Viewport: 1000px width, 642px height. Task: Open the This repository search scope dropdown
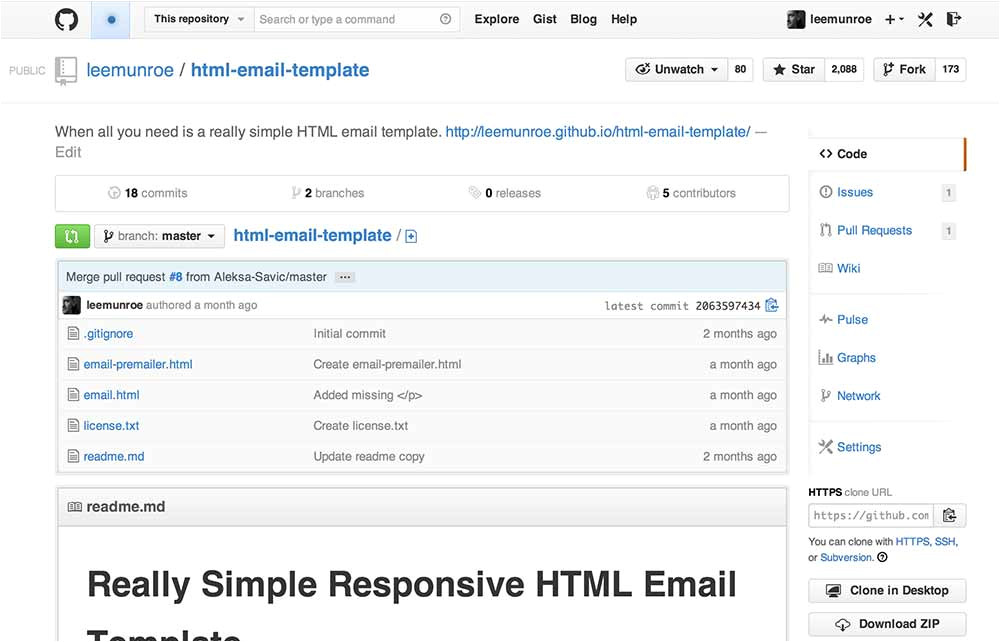[199, 19]
